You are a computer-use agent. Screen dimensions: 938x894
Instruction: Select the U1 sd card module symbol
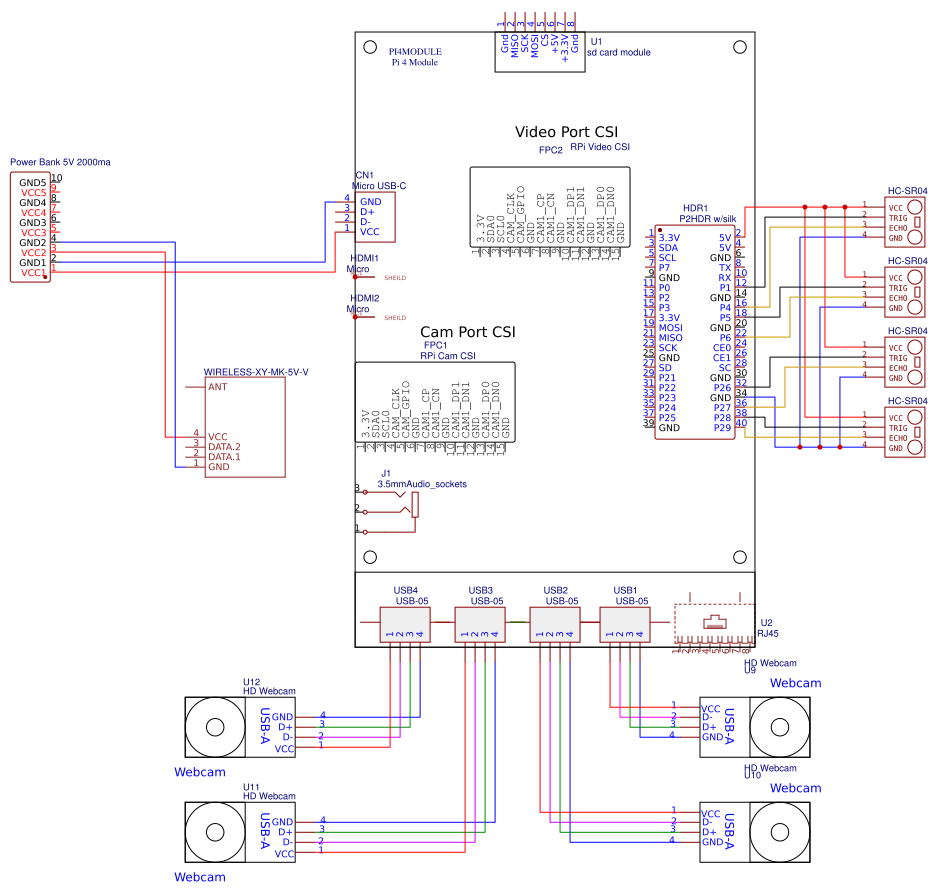(539, 49)
